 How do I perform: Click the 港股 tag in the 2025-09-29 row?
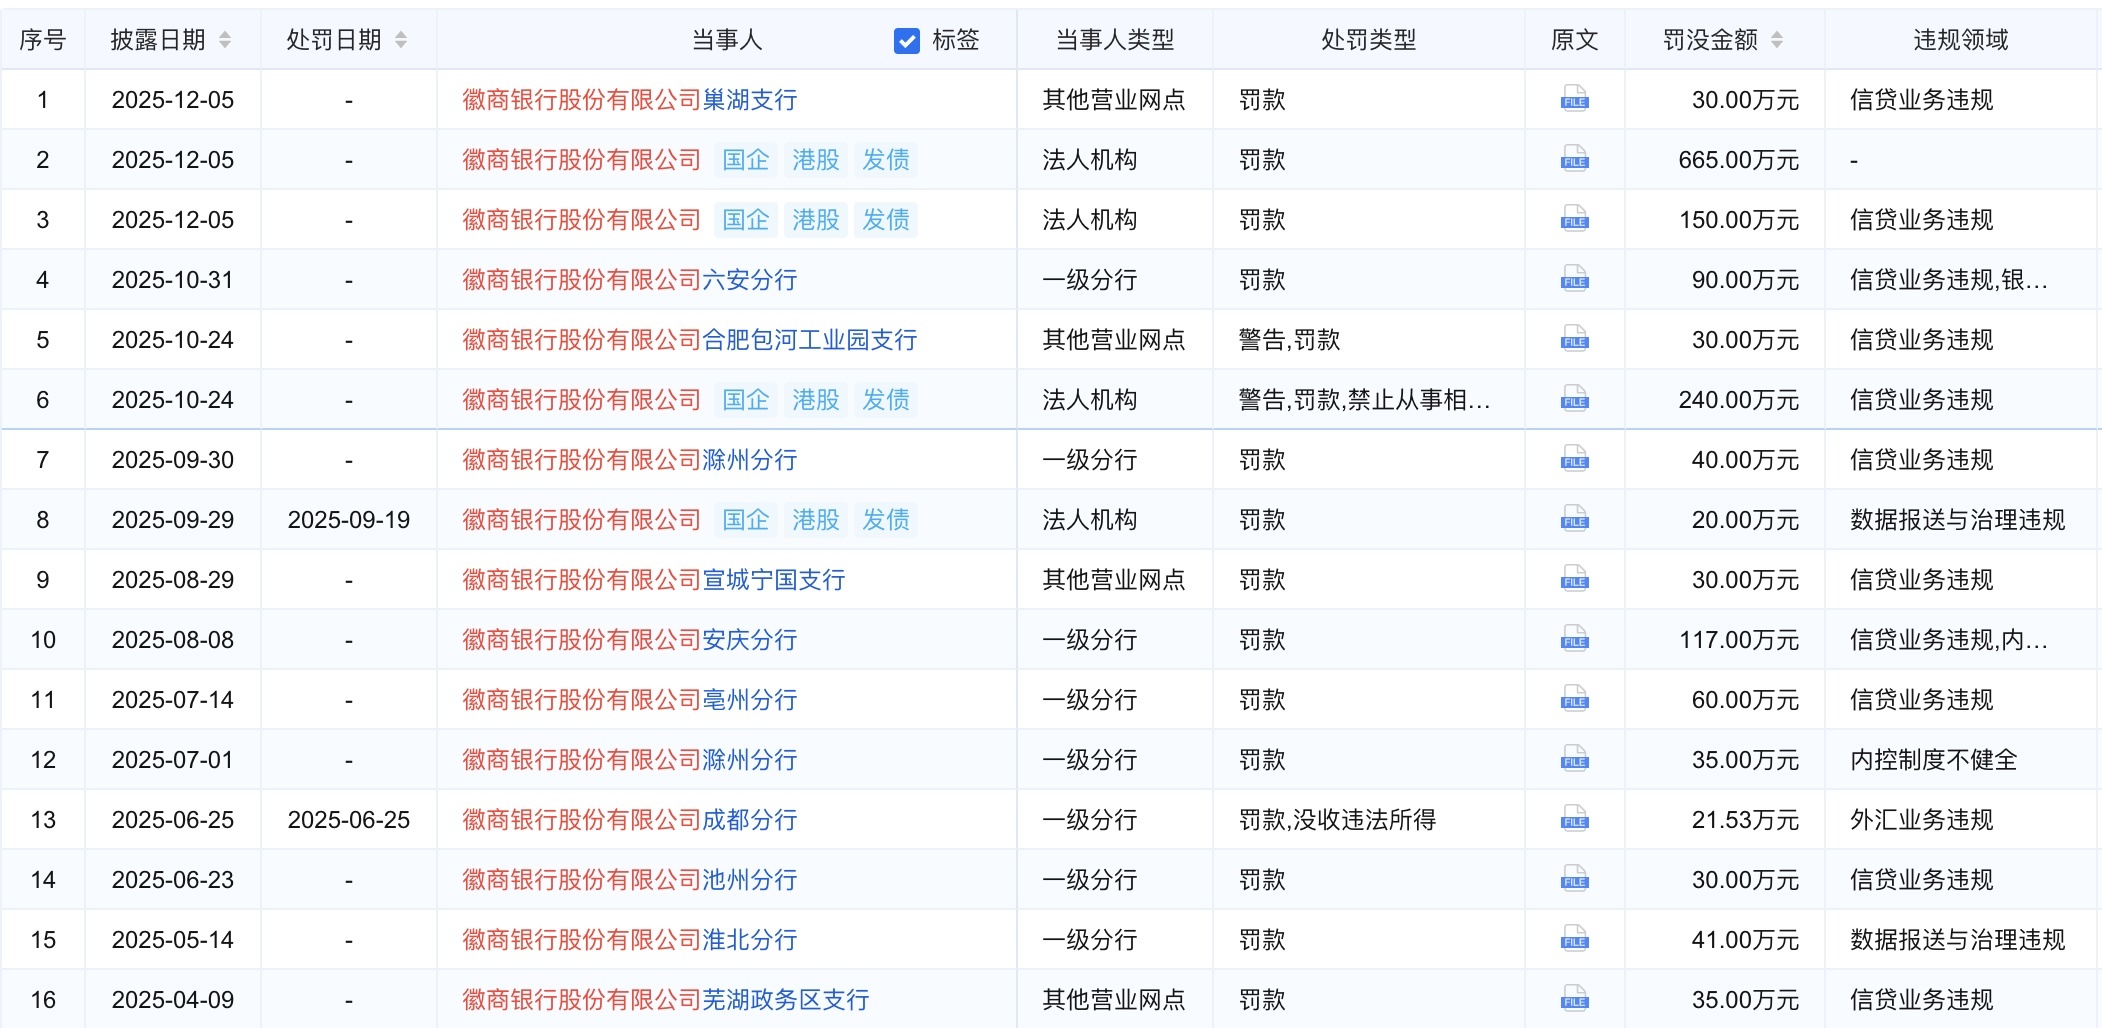[x=816, y=520]
